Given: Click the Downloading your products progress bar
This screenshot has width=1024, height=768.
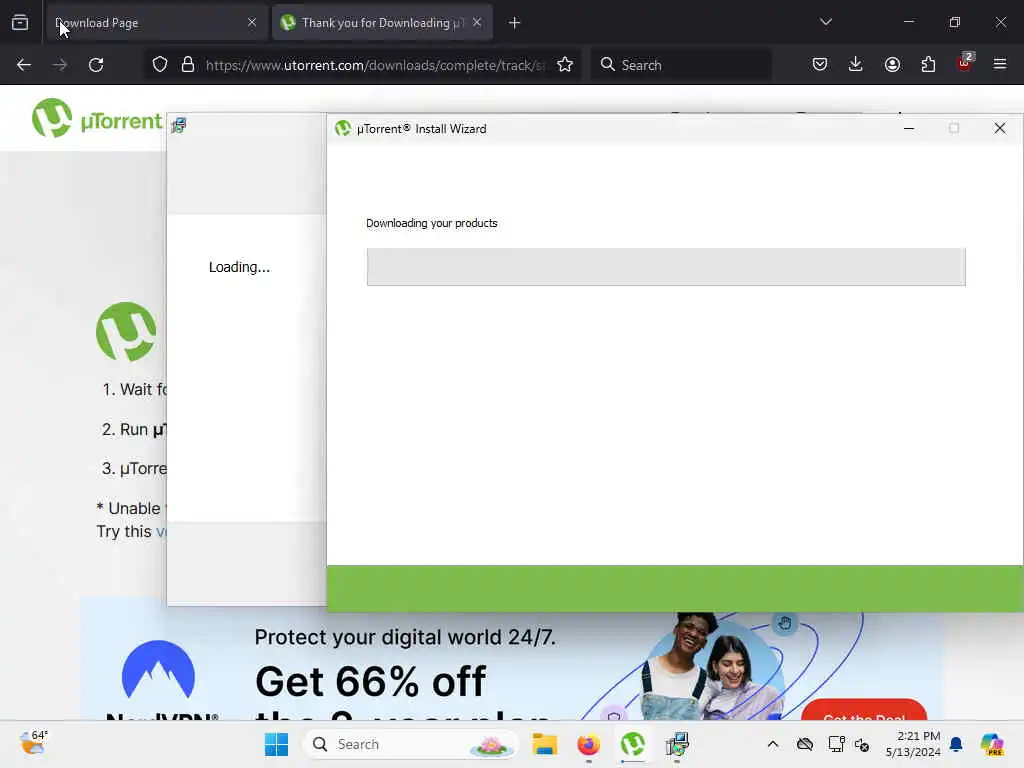Looking at the screenshot, I should coord(666,266).
